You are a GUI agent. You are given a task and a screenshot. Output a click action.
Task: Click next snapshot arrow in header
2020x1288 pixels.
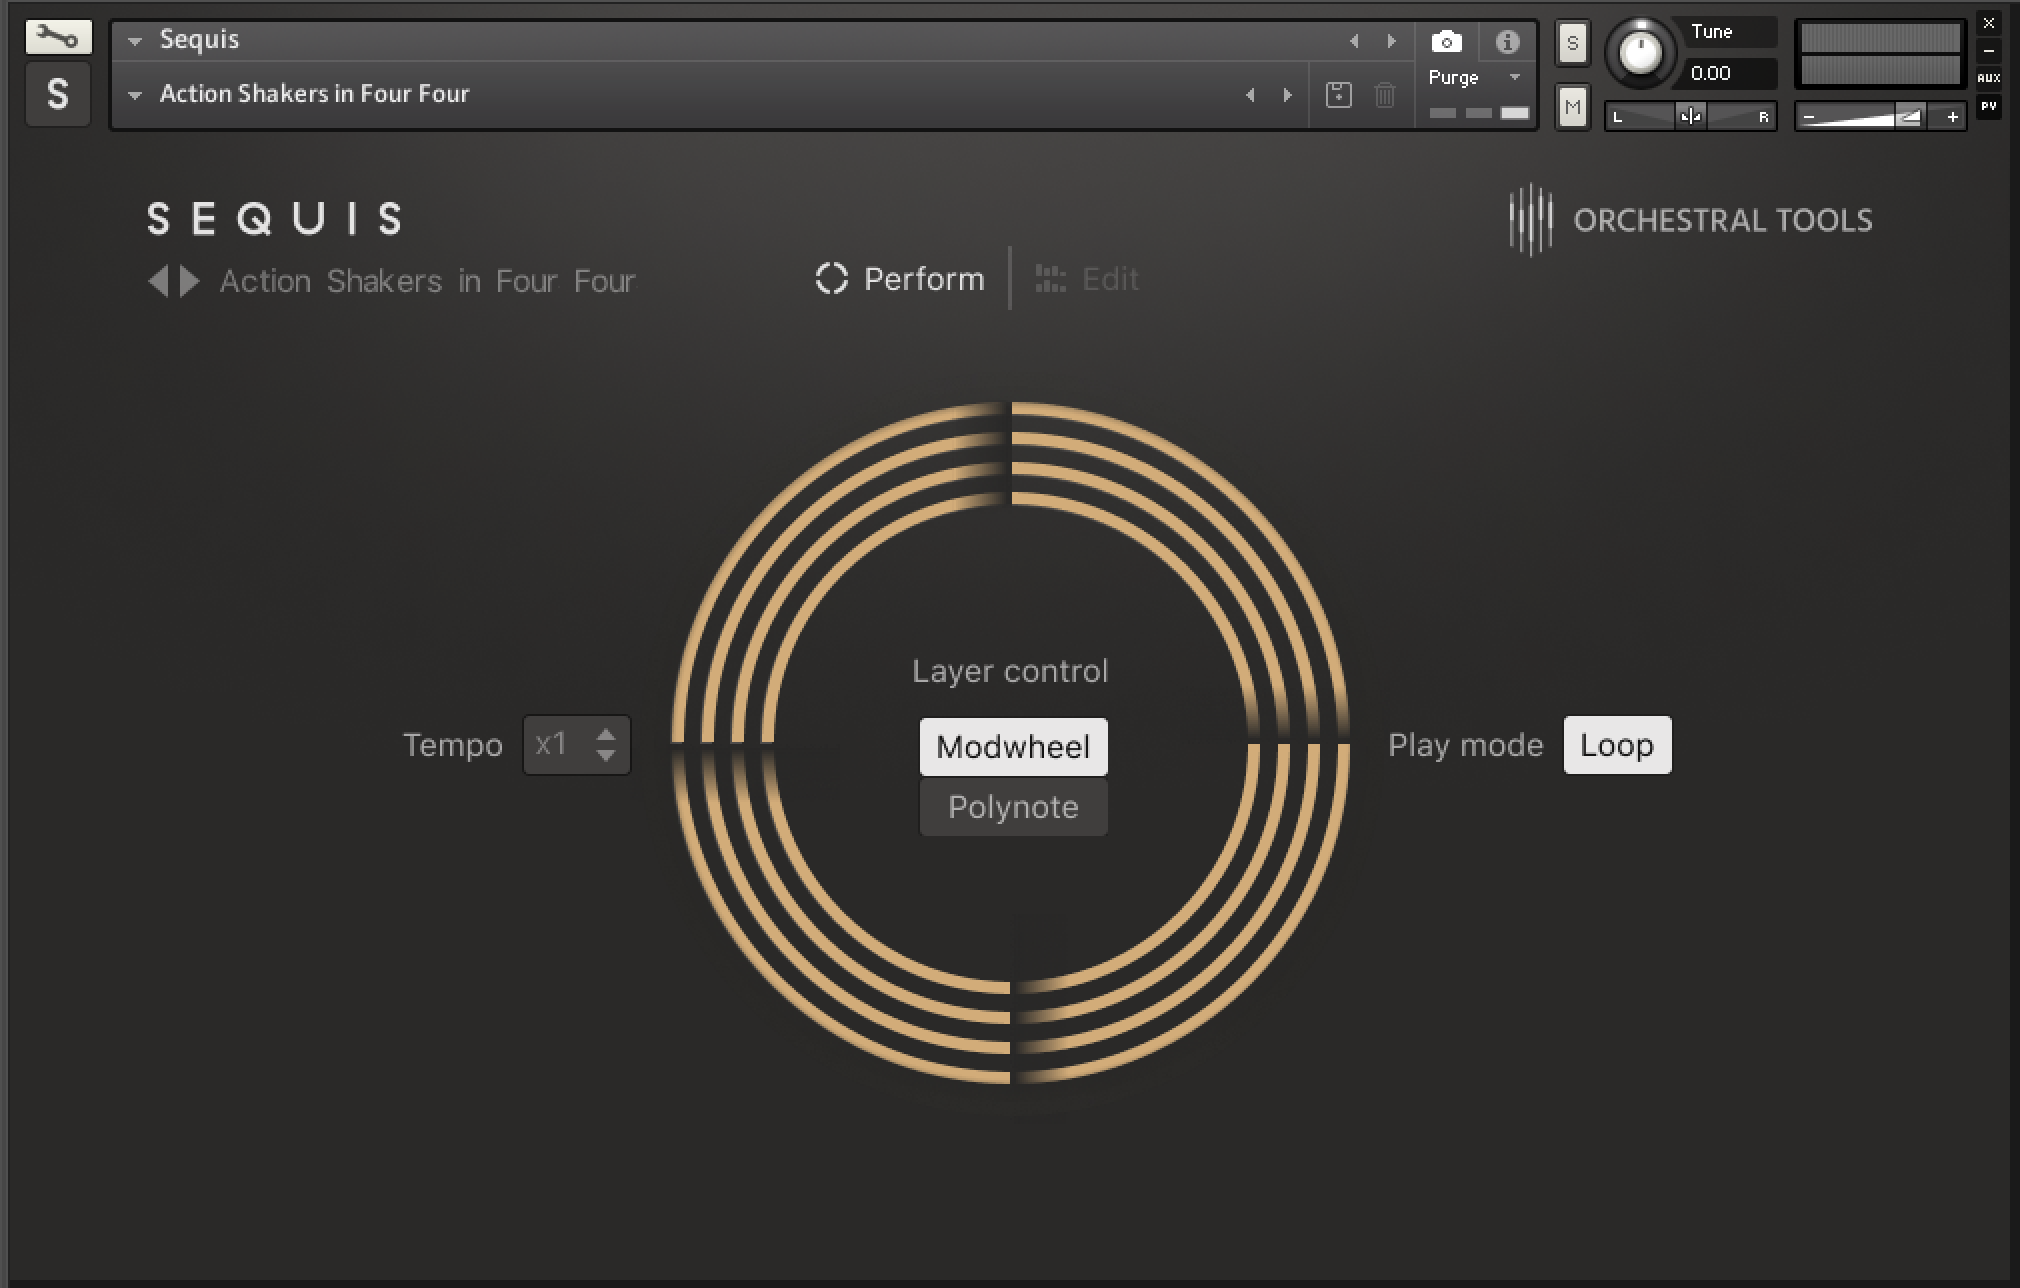tap(1287, 95)
